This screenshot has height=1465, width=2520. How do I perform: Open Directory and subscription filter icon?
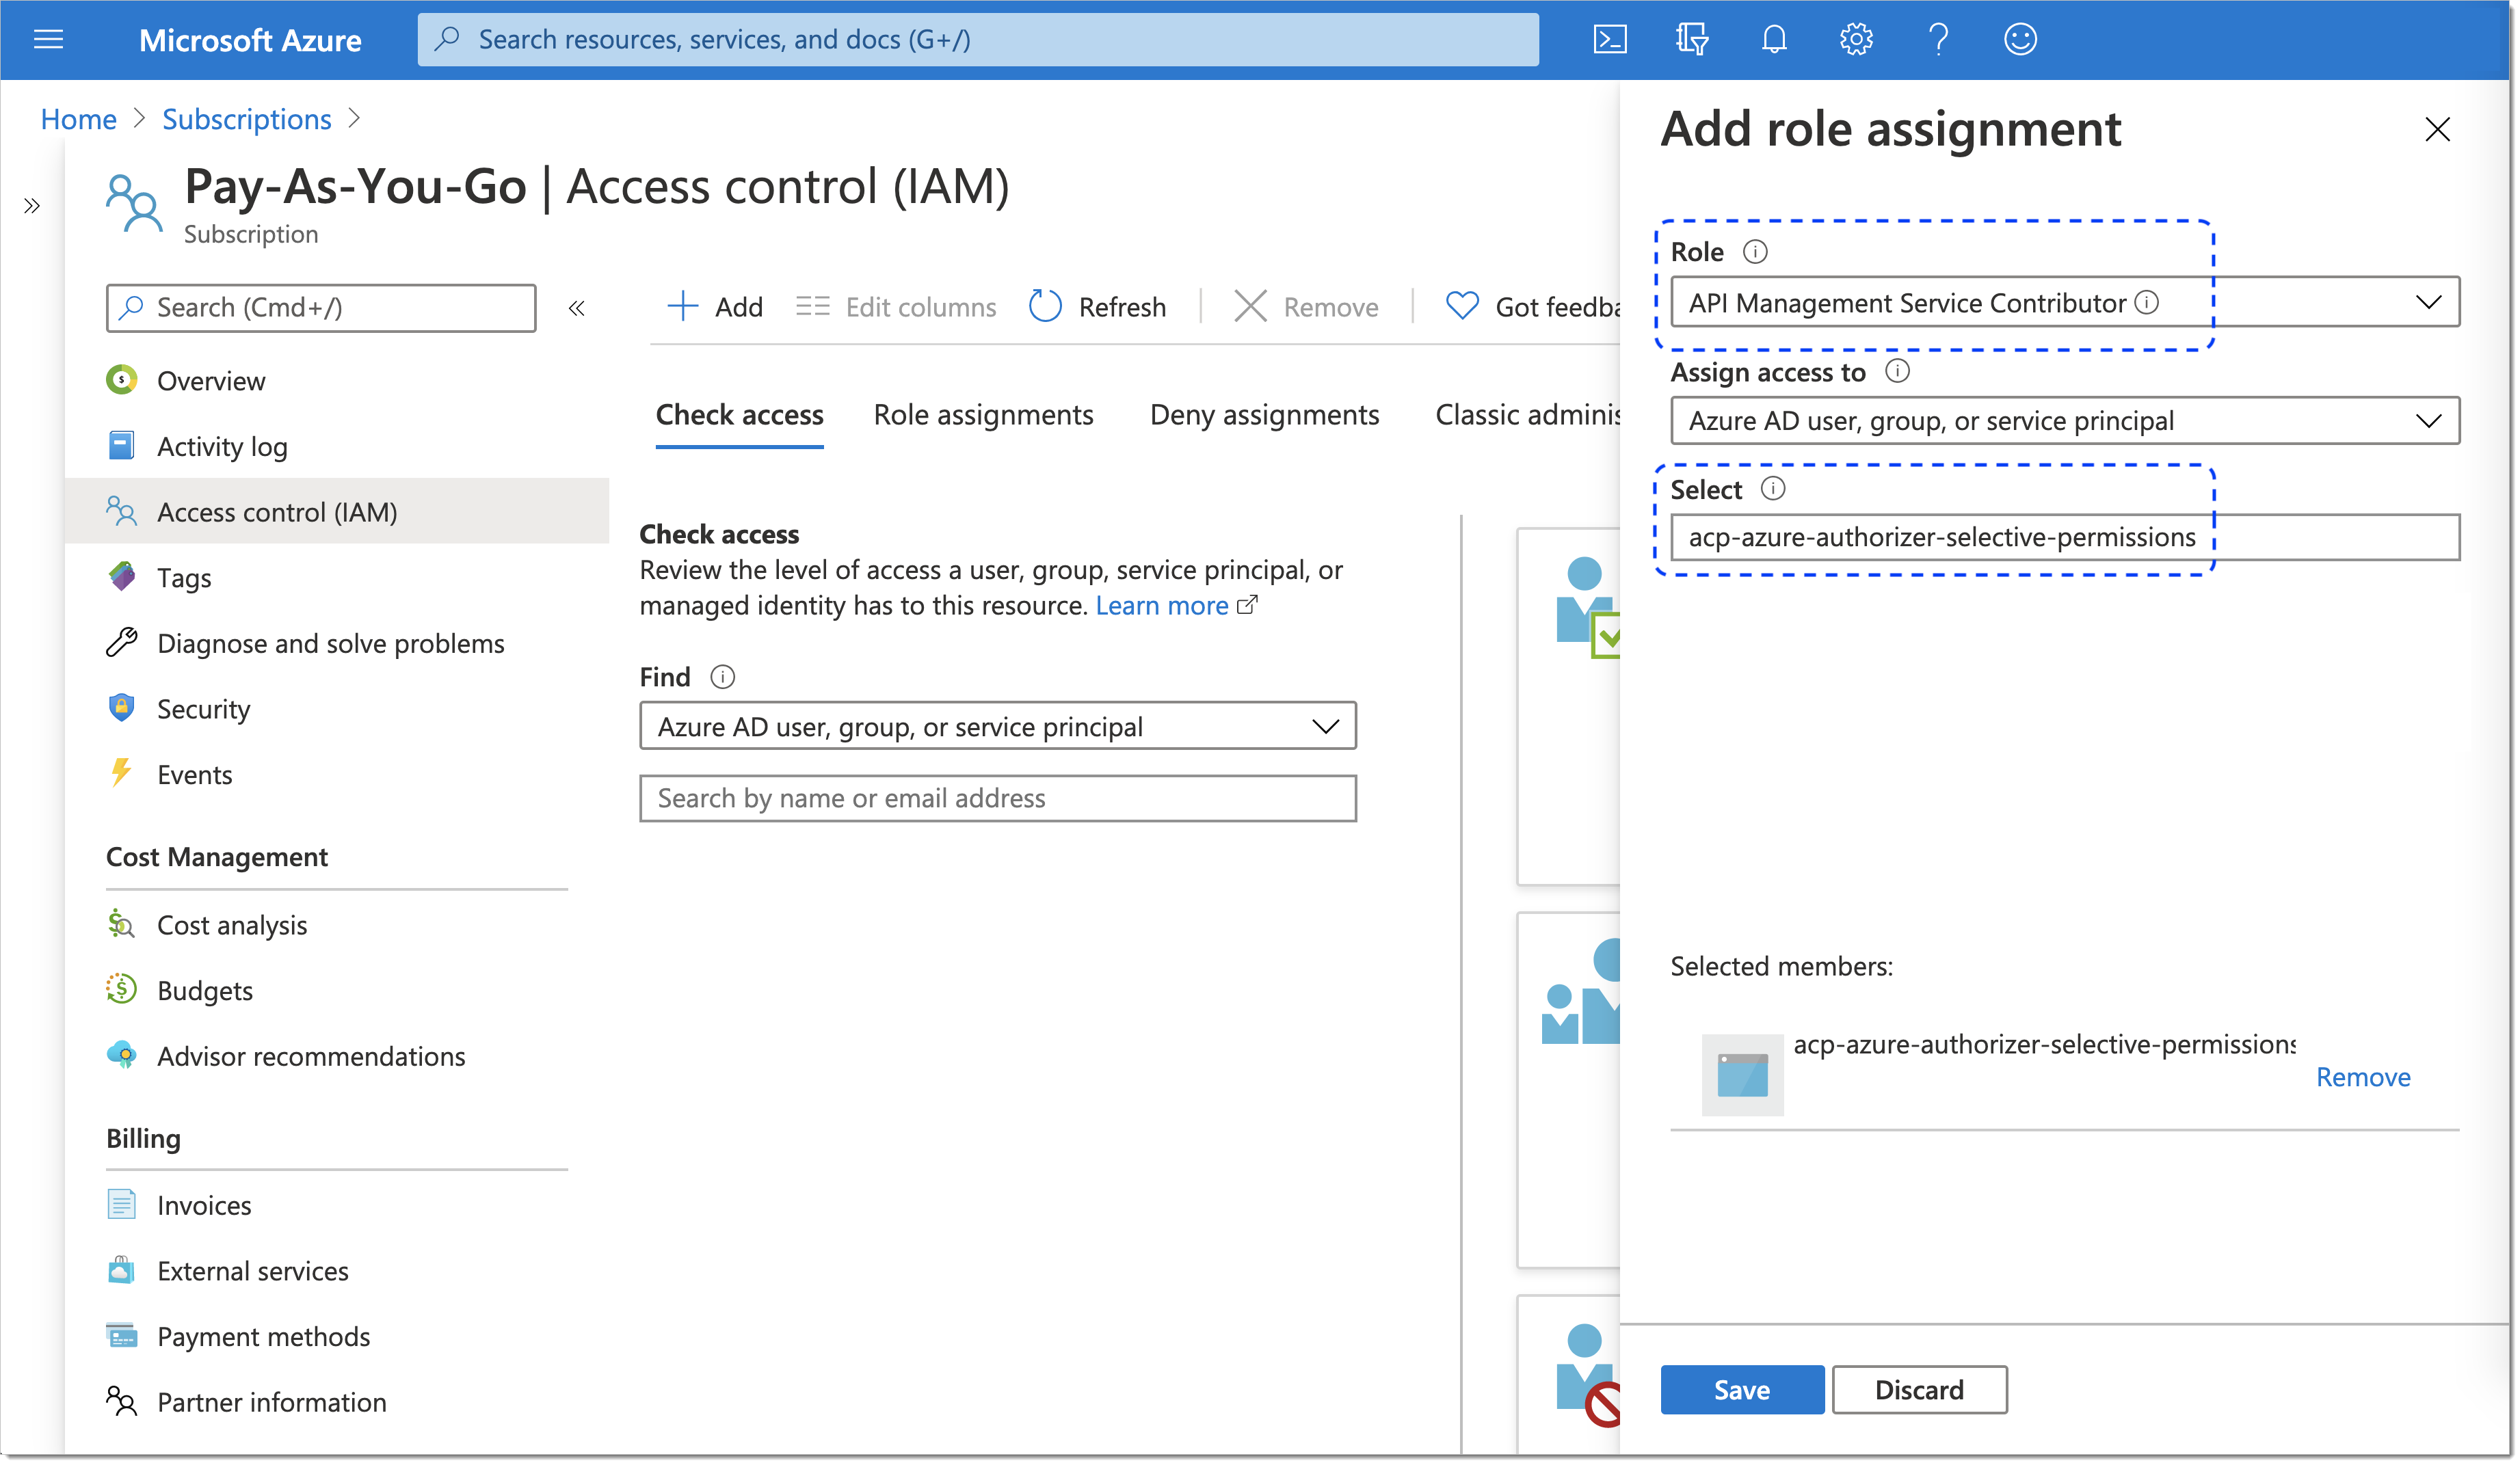(1692, 39)
